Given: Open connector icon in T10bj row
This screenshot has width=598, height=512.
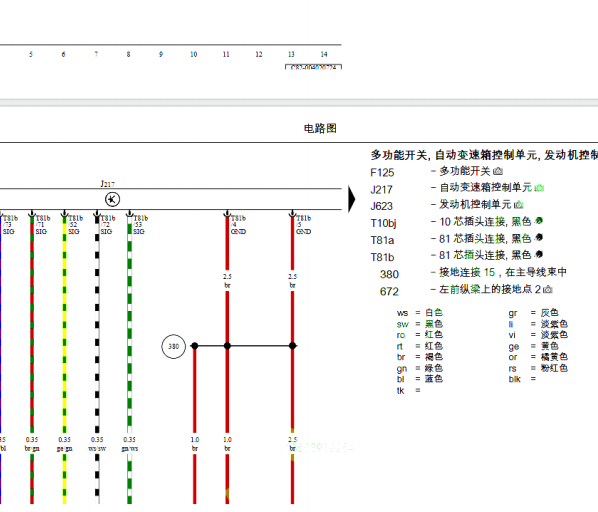Looking at the screenshot, I should tap(539, 220).
